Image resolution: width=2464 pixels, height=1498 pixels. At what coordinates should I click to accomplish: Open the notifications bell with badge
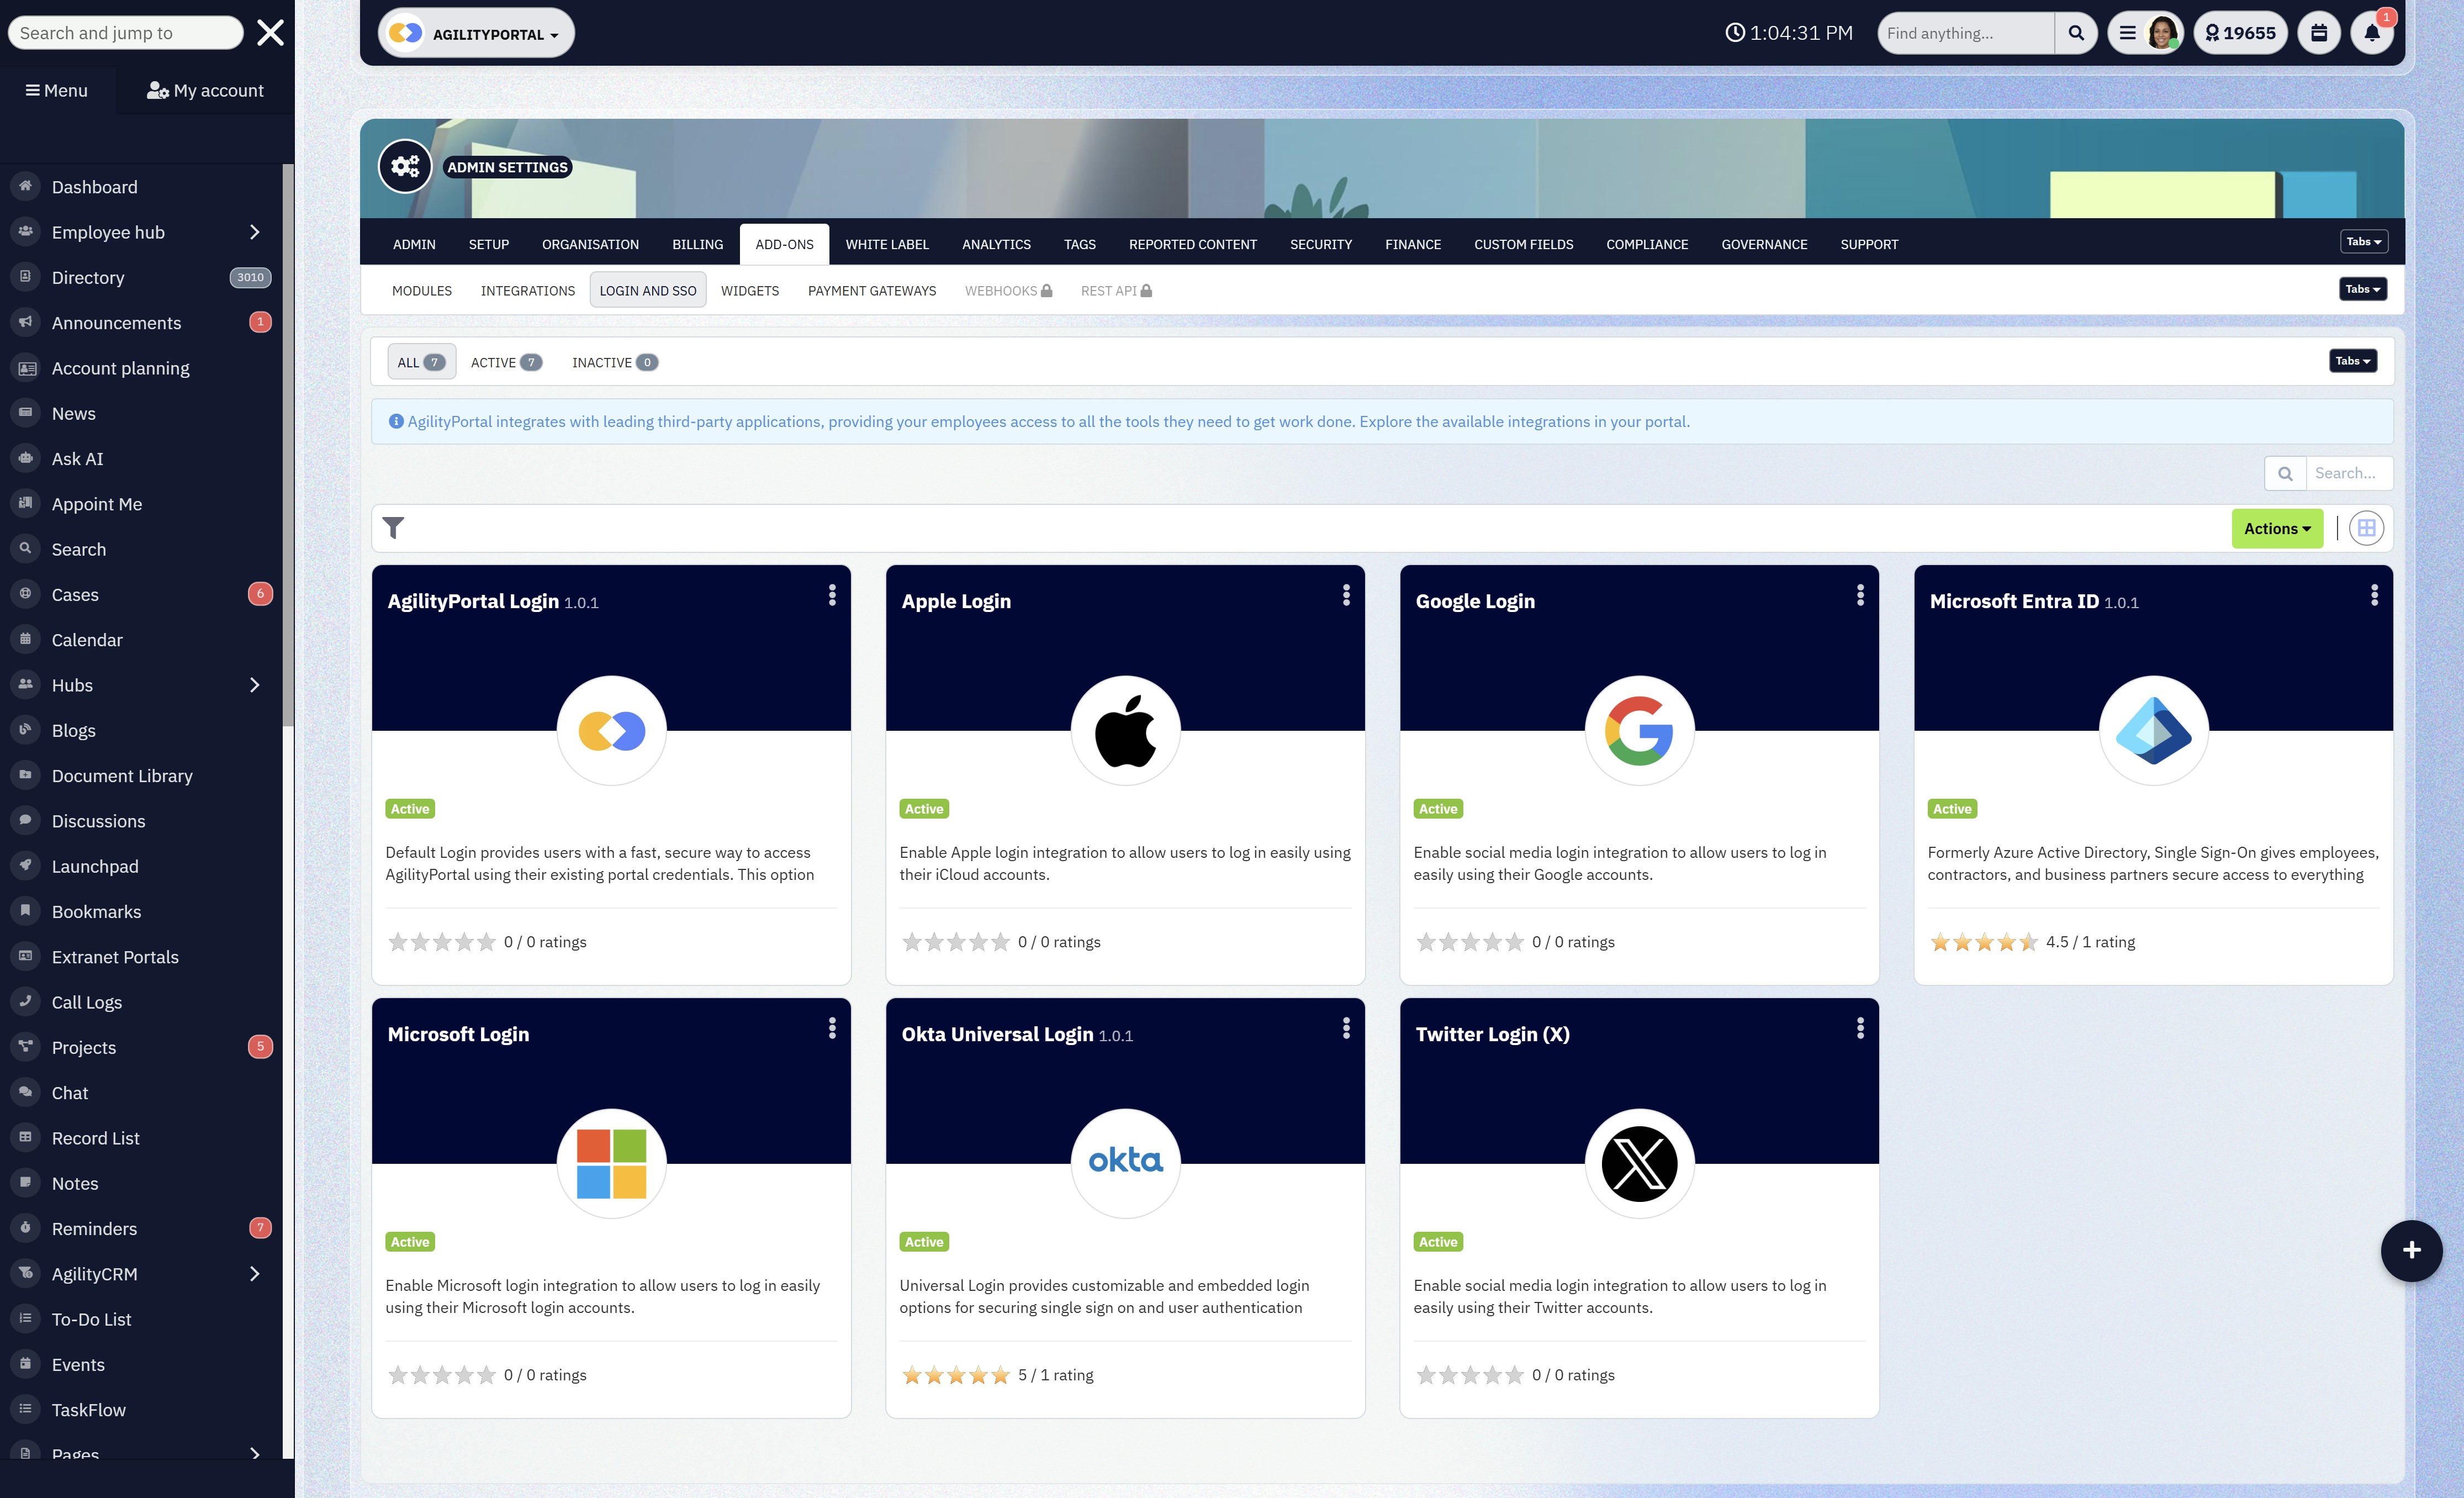tap(2372, 32)
